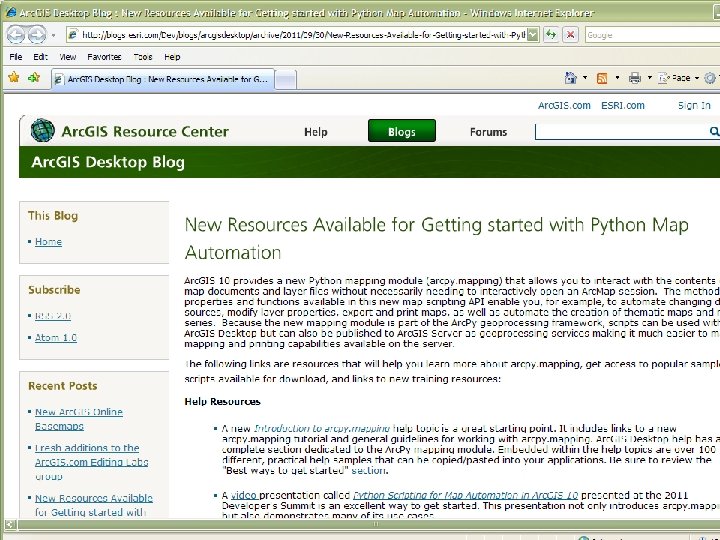Click the ArcGIS Desktop Blog banner title
Screen dimensions: 720x540
coord(108,162)
